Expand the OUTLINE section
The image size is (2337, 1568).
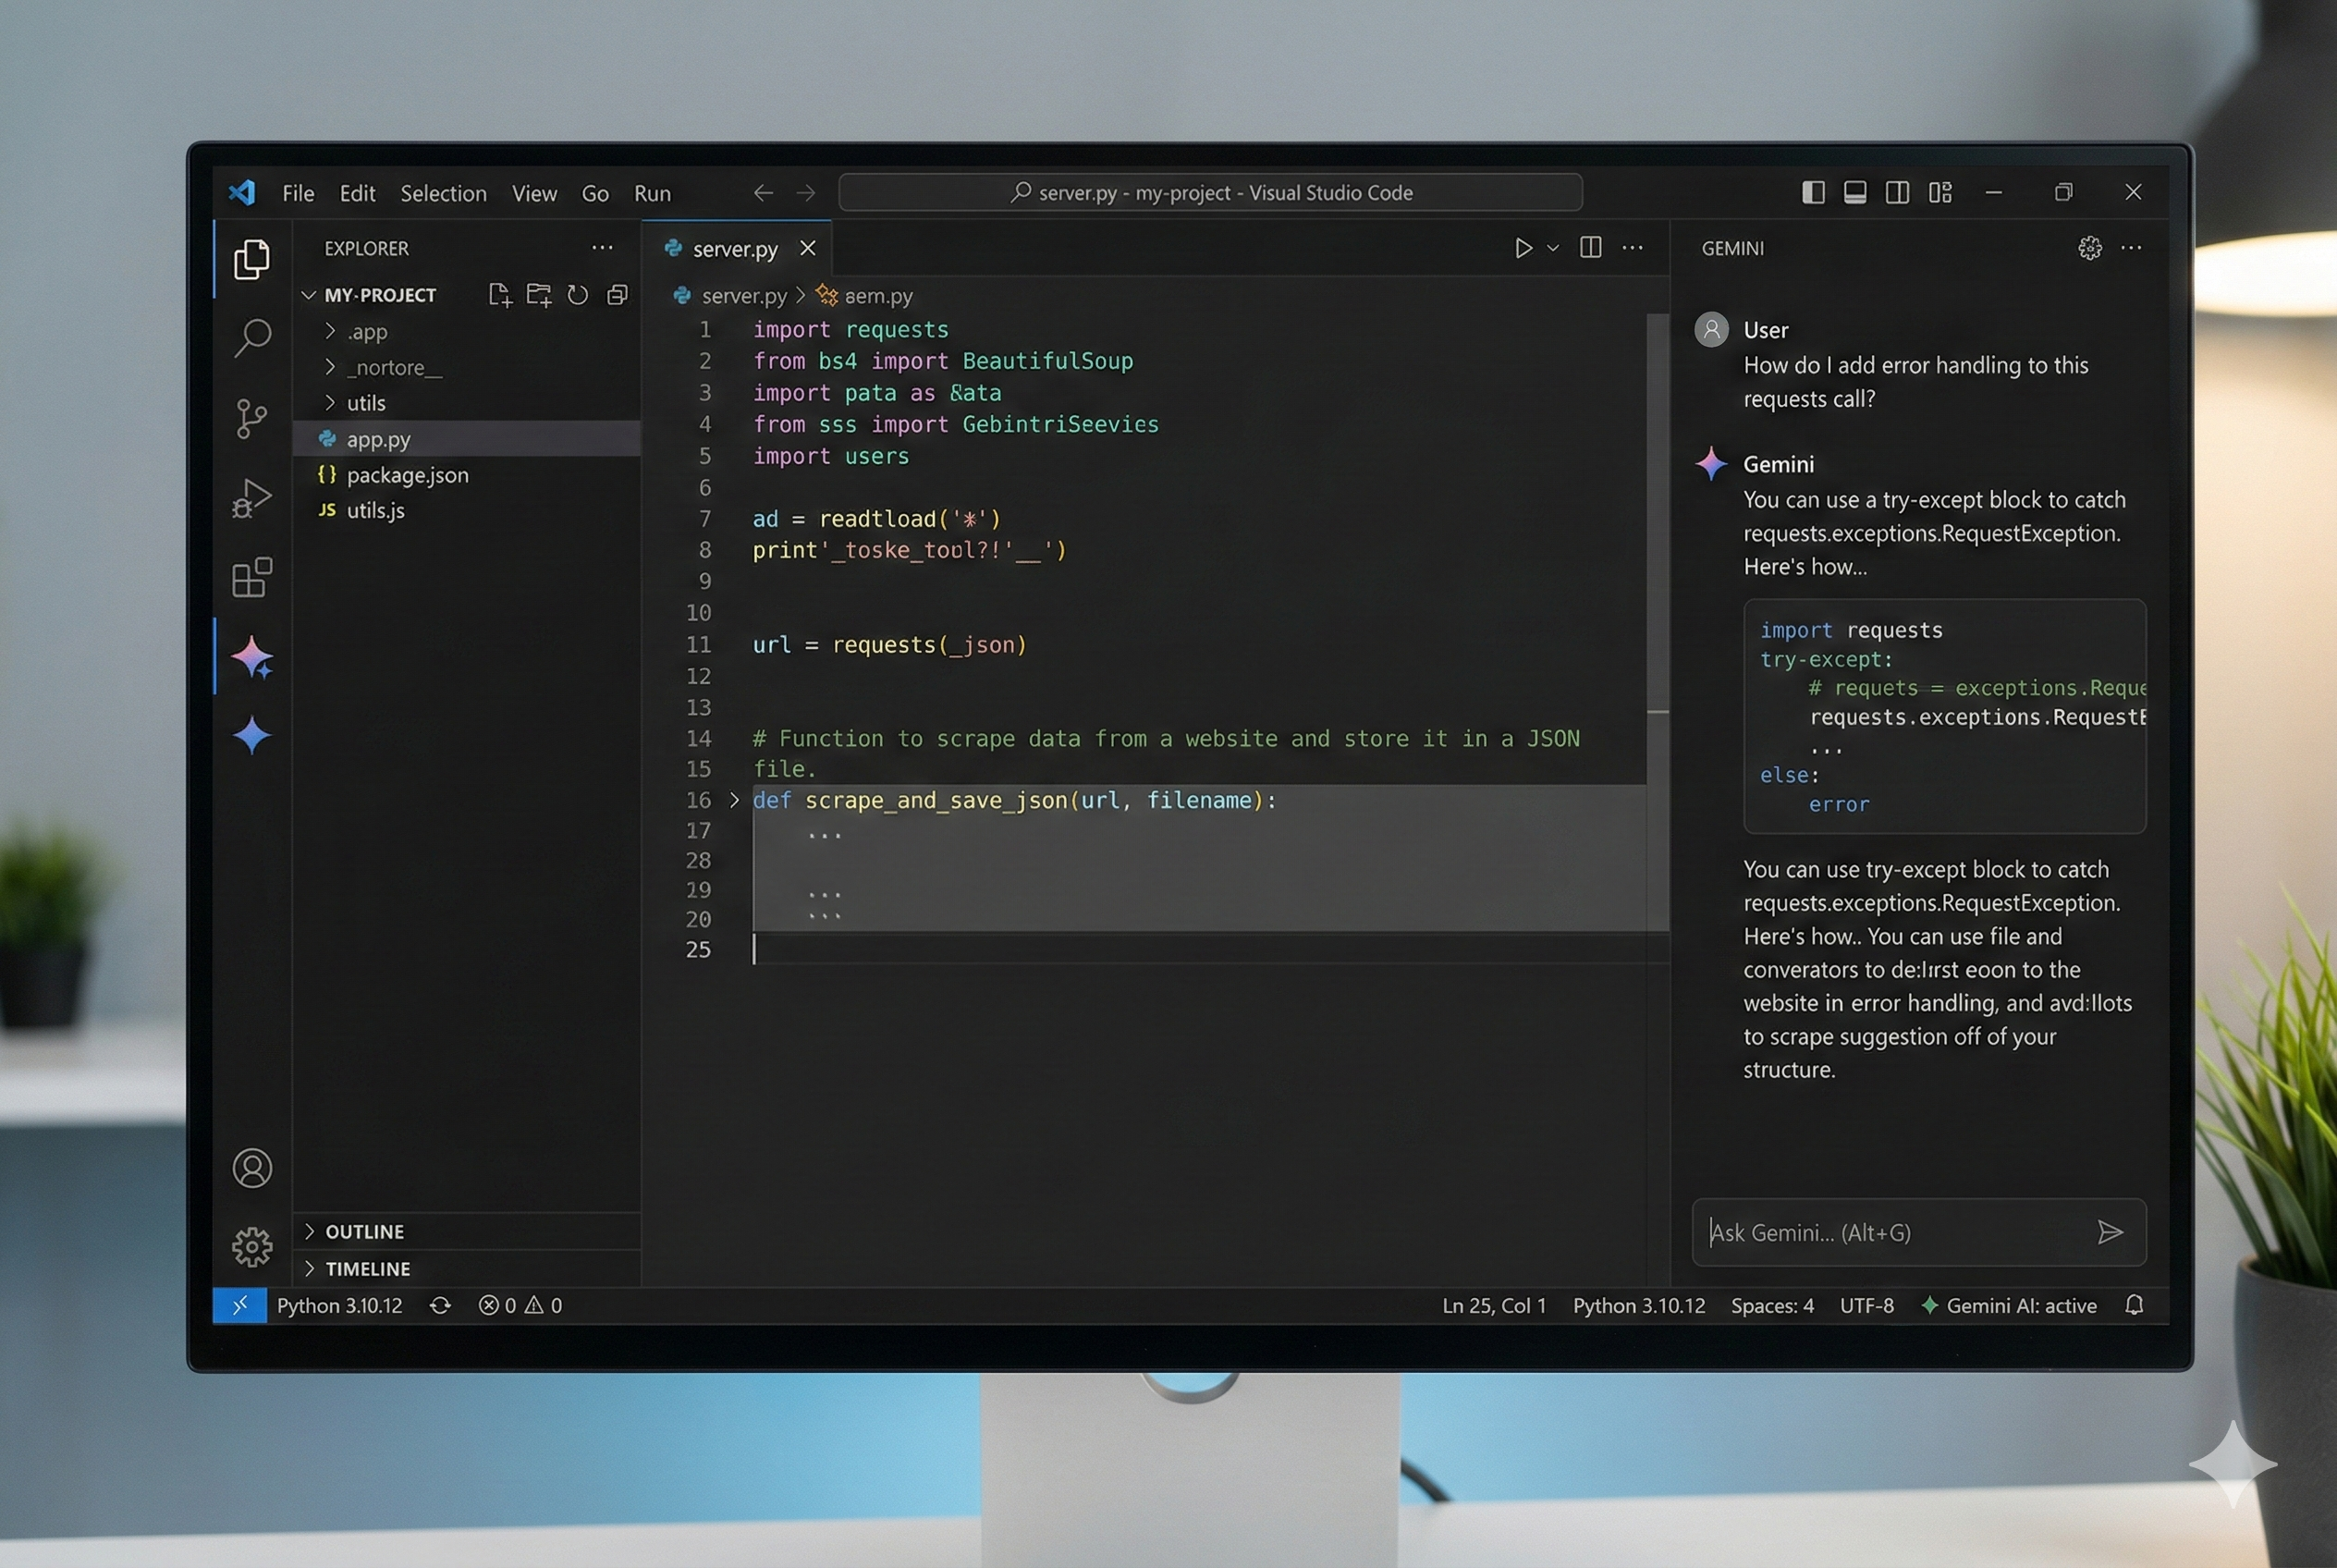click(x=365, y=1231)
